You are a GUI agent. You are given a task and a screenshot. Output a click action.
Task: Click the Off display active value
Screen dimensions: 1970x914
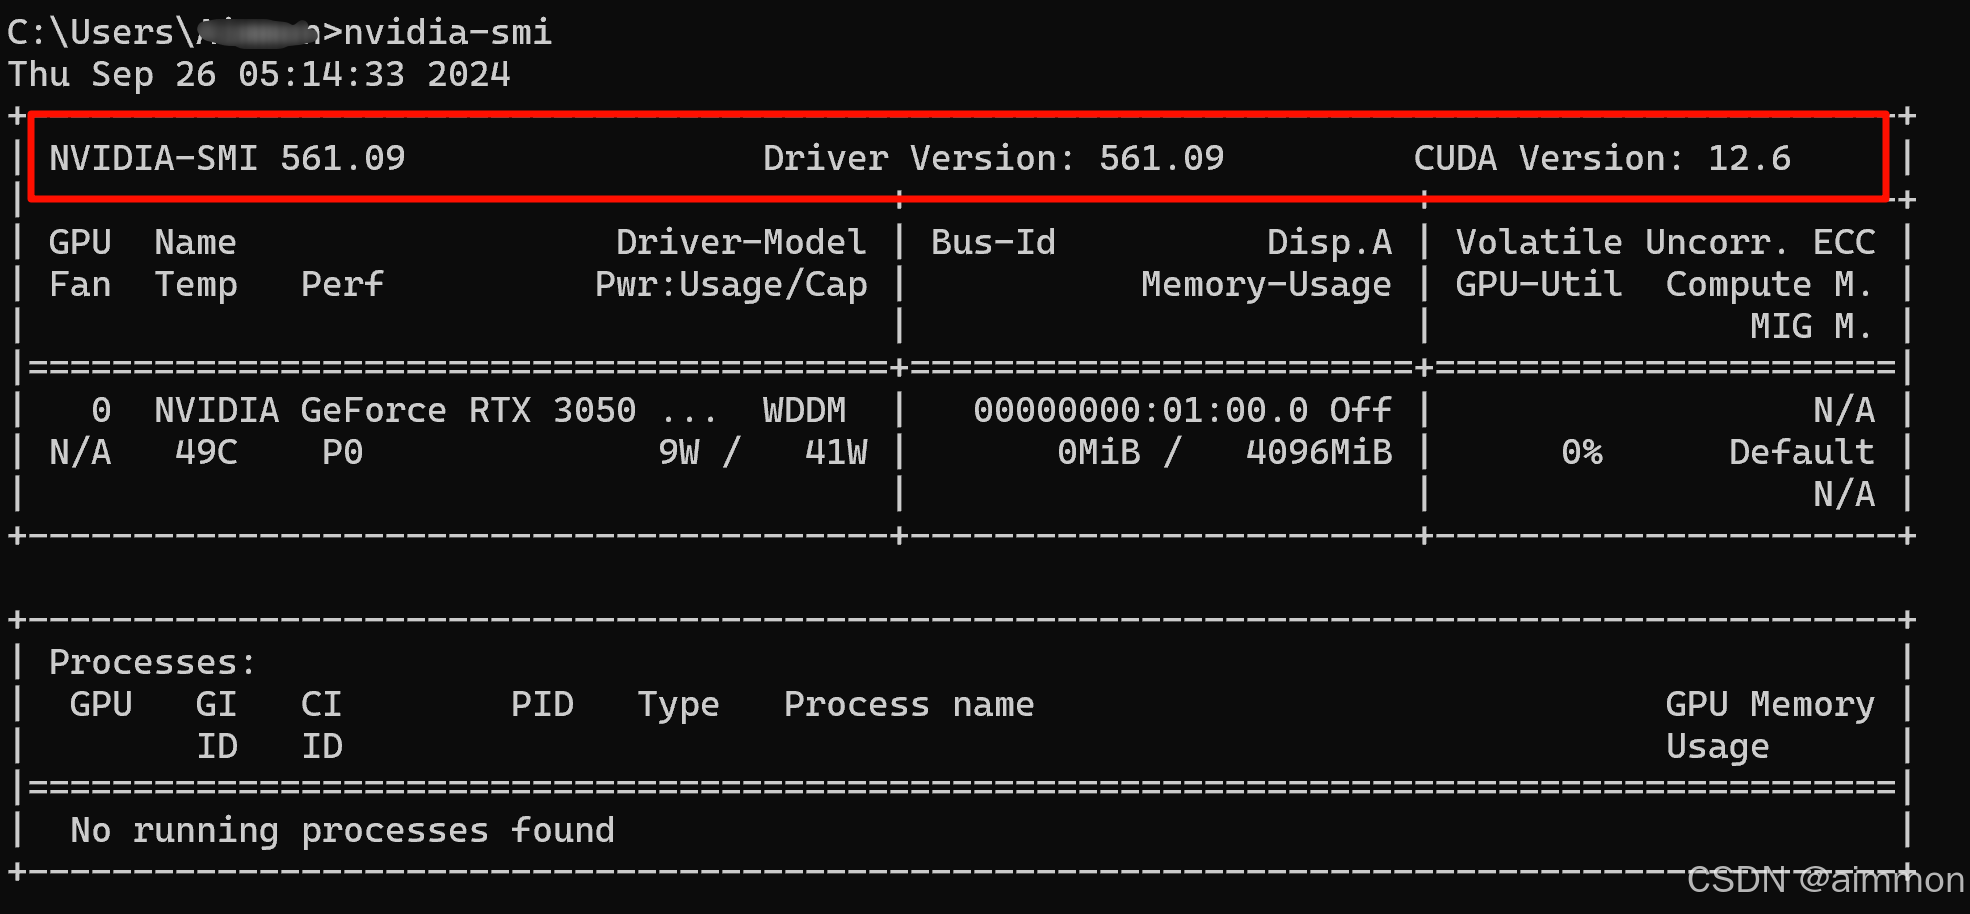1360,410
